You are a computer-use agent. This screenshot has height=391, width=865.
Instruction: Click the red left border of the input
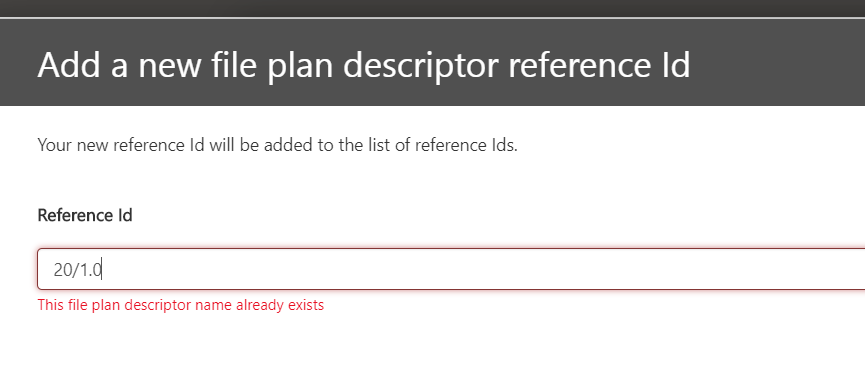38,269
